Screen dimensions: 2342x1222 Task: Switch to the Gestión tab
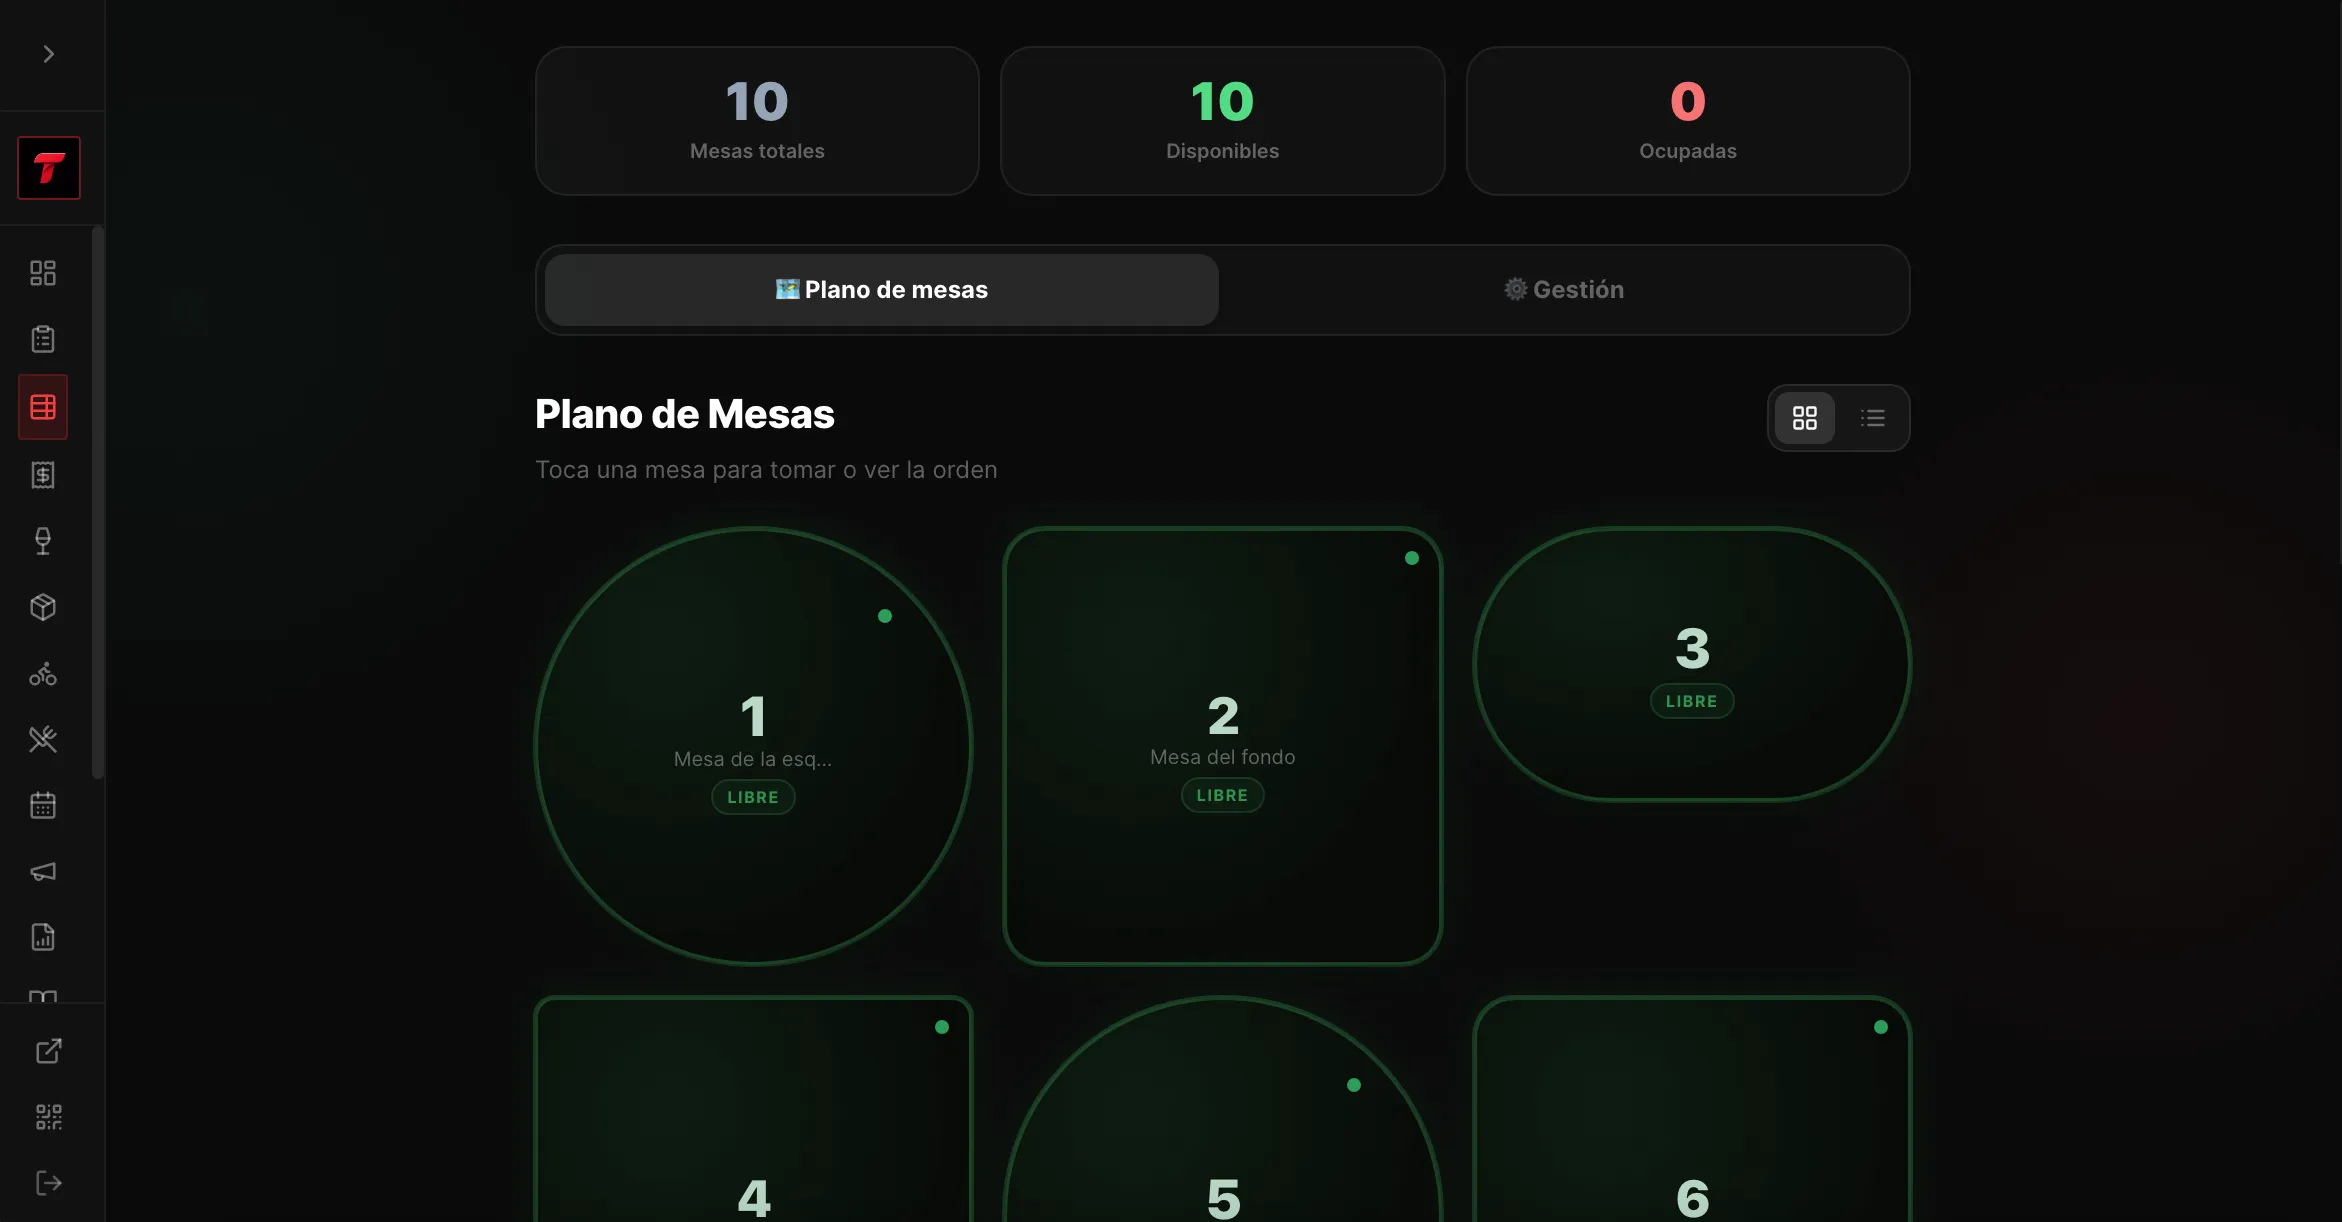[1564, 290]
